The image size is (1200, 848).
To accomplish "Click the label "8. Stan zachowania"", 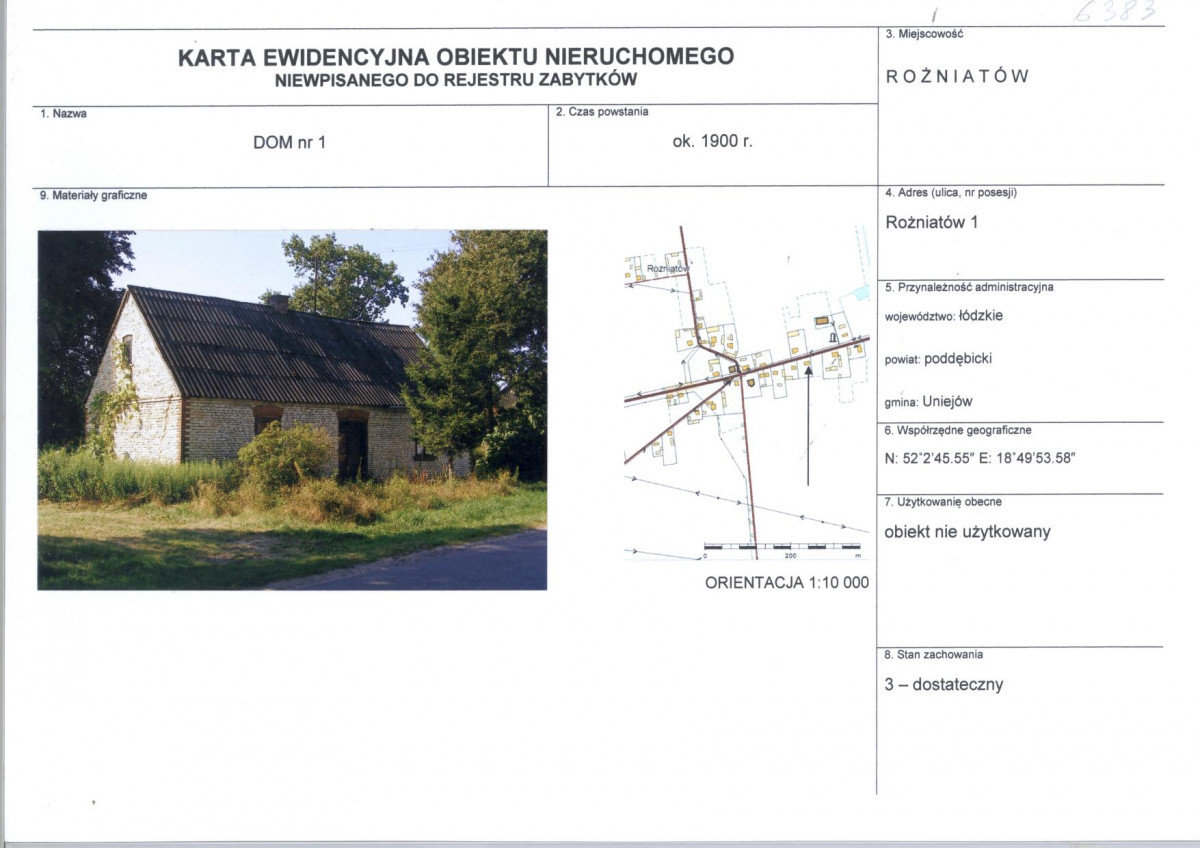I will [934, 655].
